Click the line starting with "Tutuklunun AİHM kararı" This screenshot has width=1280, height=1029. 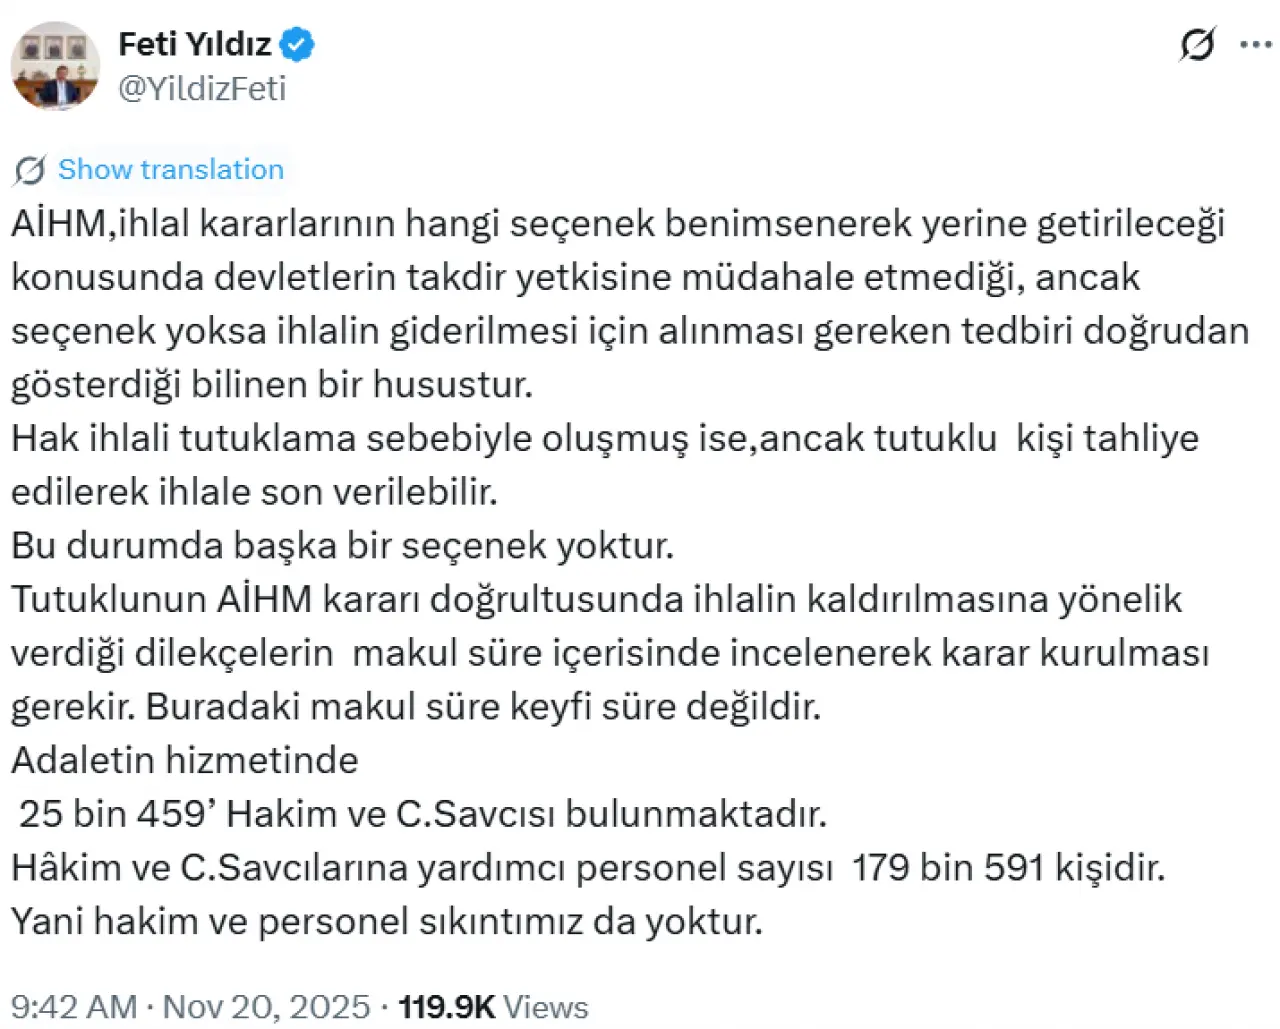[x=596, y=599]
